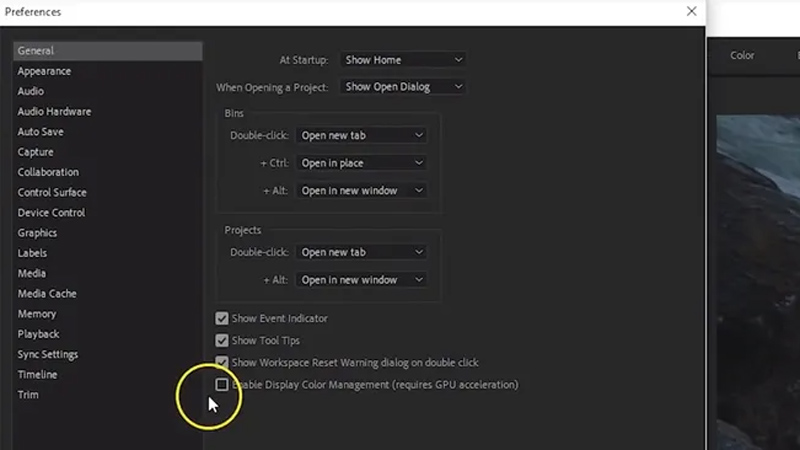Close the Preferences dialog
Screen dimensions: 800x450
pyautogui.click(x=691, y=12)
